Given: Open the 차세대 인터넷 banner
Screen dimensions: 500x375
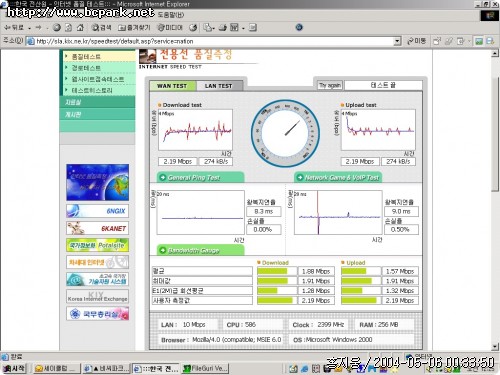Looking at the screenshot, I should click(97, 262).
